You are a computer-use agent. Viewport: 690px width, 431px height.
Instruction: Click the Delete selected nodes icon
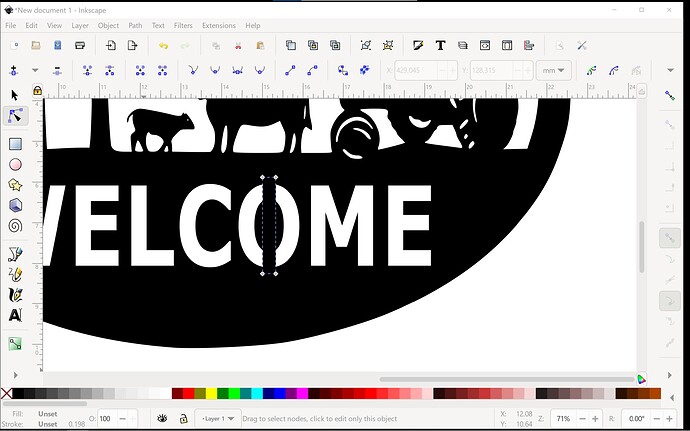point(57,70)
